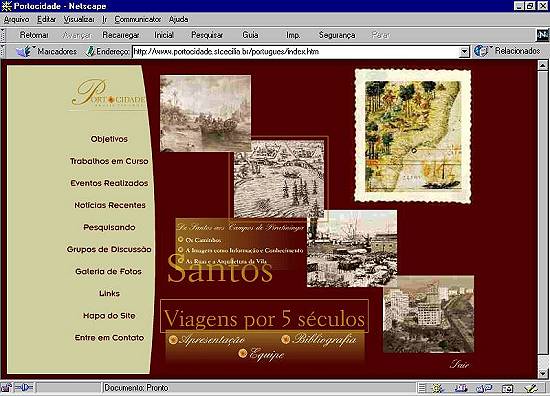The height and width of the screenshot is (396, 550).
Task: Open the Bibliografia link
Action: tap(320, 339)
